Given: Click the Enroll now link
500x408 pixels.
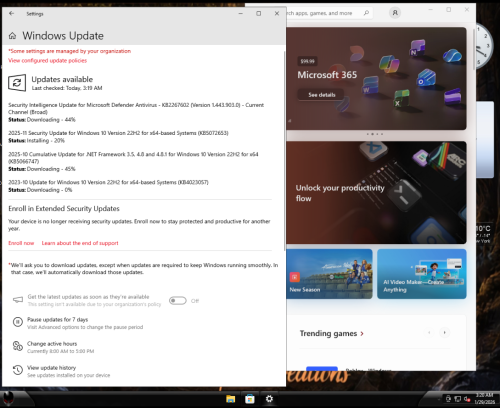Looking at the screenshot, I should click(21, 243).
